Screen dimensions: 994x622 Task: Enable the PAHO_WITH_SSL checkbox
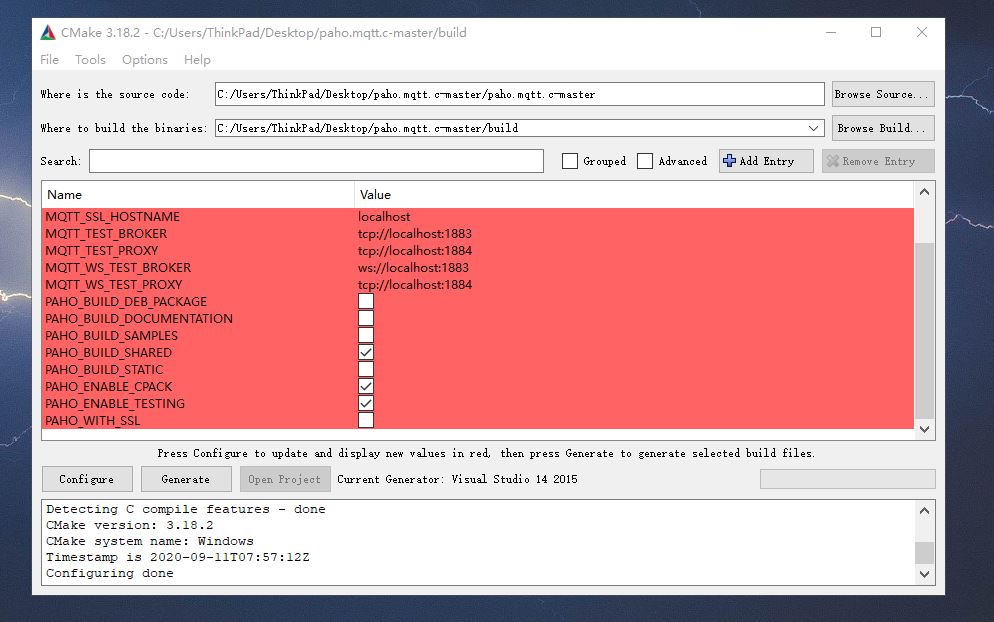(x=366, y=420)
